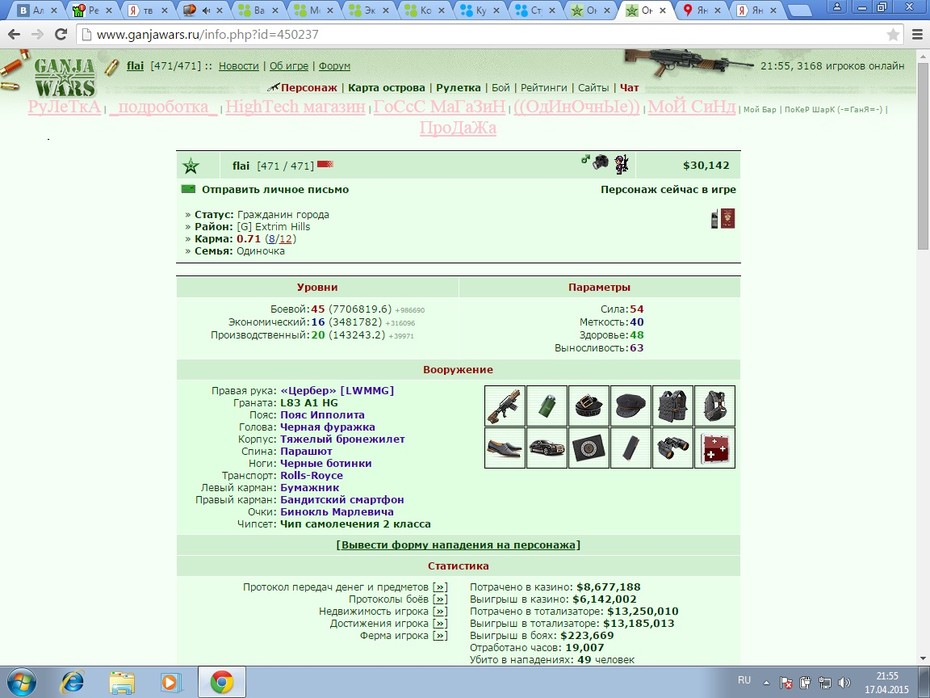Click the RU language indicator in taskbar
930x698 pixels.
pyautogui.click(x=744, y=681)
